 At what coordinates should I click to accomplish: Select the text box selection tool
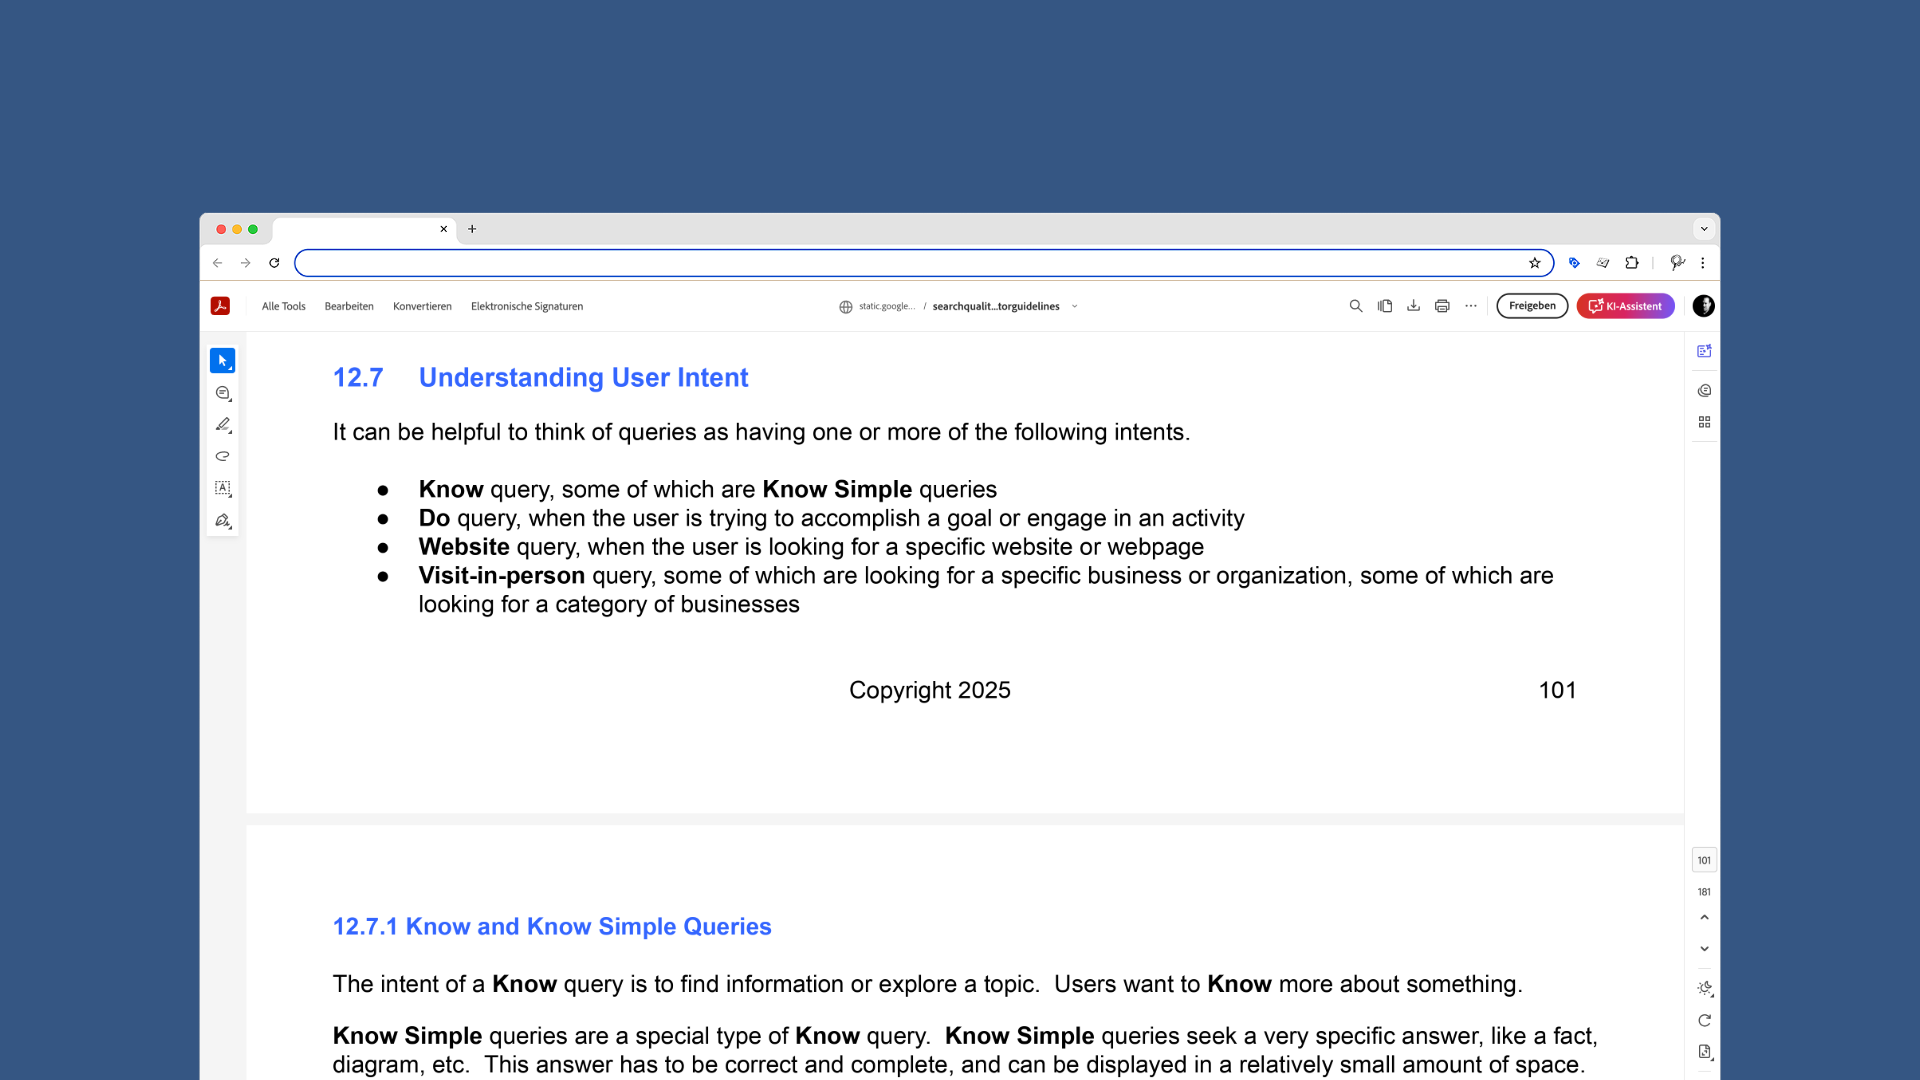(222, 488)
